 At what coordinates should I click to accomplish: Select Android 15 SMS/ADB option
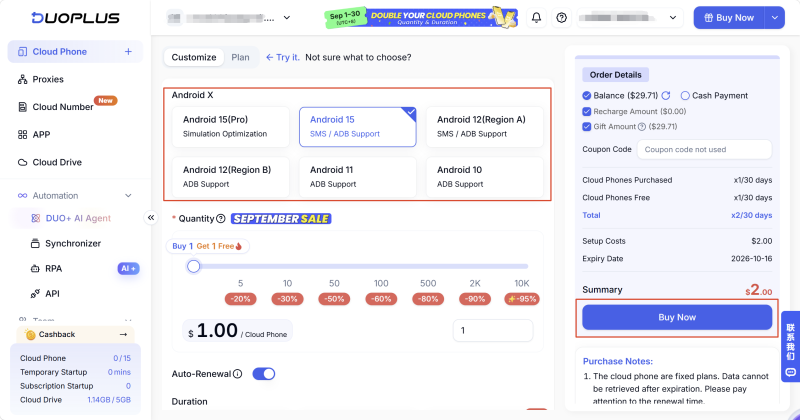coord(358,127)
